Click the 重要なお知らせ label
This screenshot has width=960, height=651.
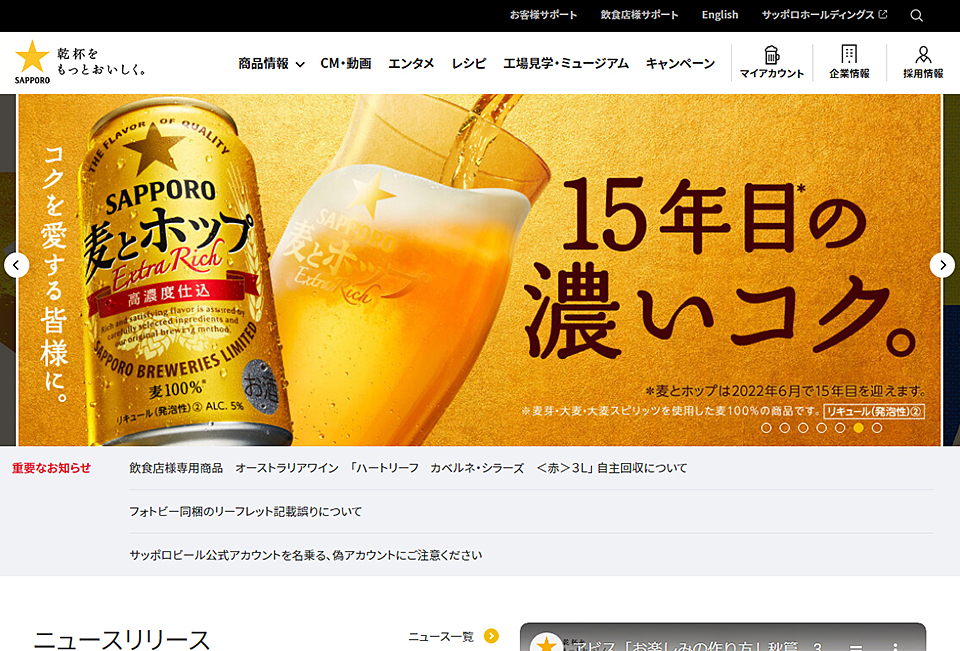pos(51,468)
